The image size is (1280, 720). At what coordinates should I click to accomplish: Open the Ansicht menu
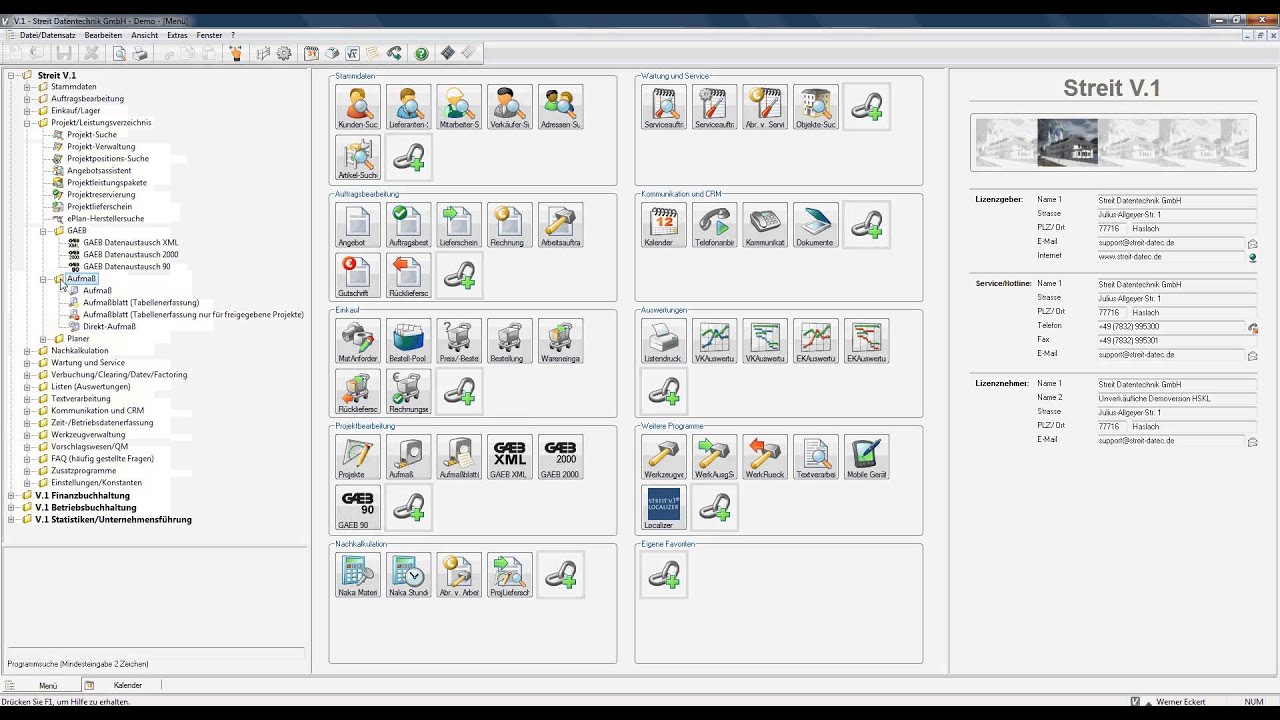pos(145,35)
